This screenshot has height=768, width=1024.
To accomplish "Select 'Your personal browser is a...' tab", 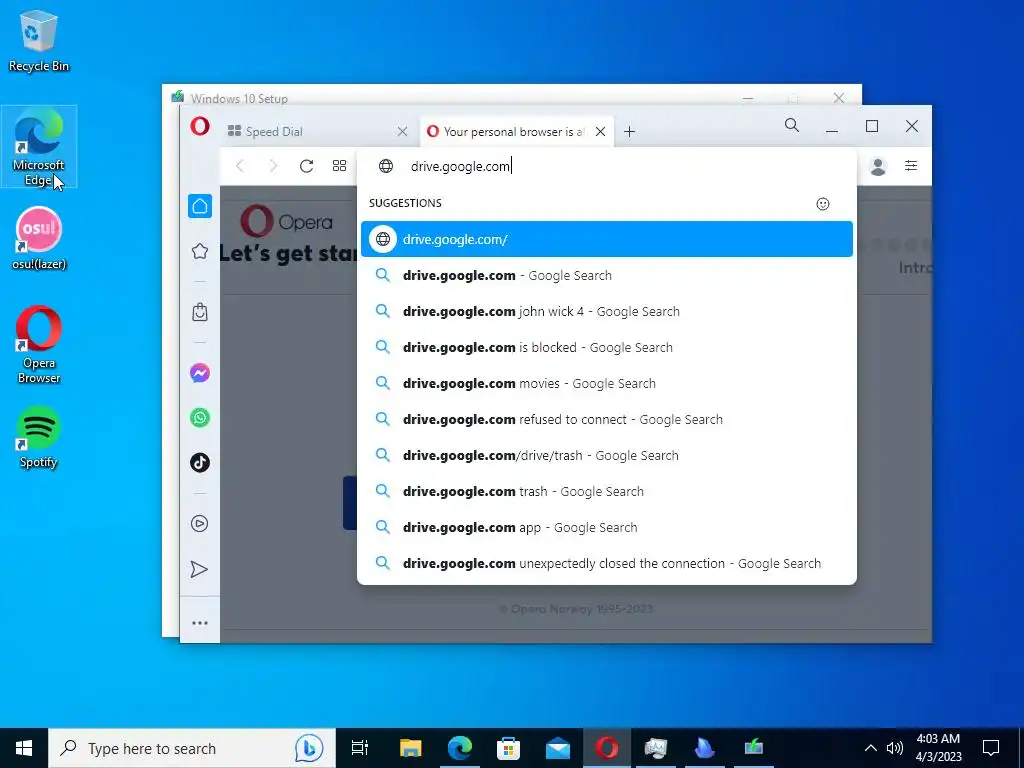I will 516,132.
